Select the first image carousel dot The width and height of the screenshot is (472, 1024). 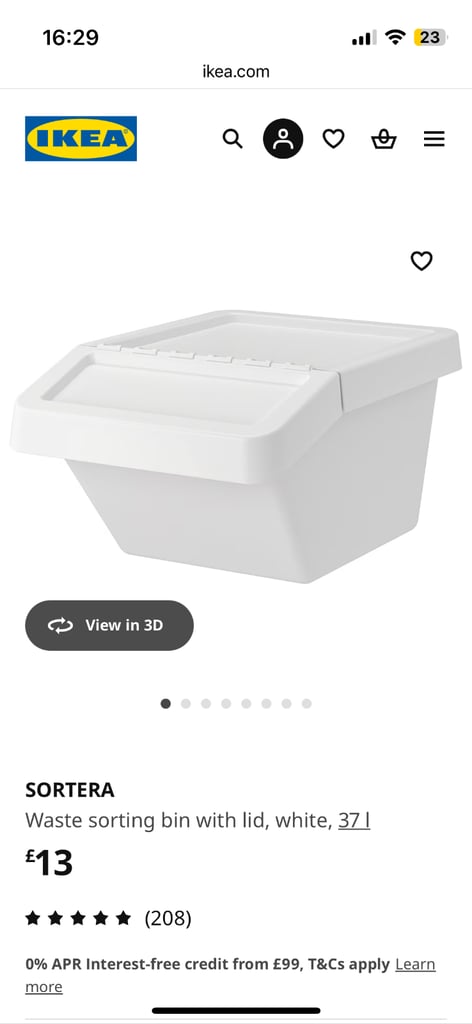tap(166, 703)
